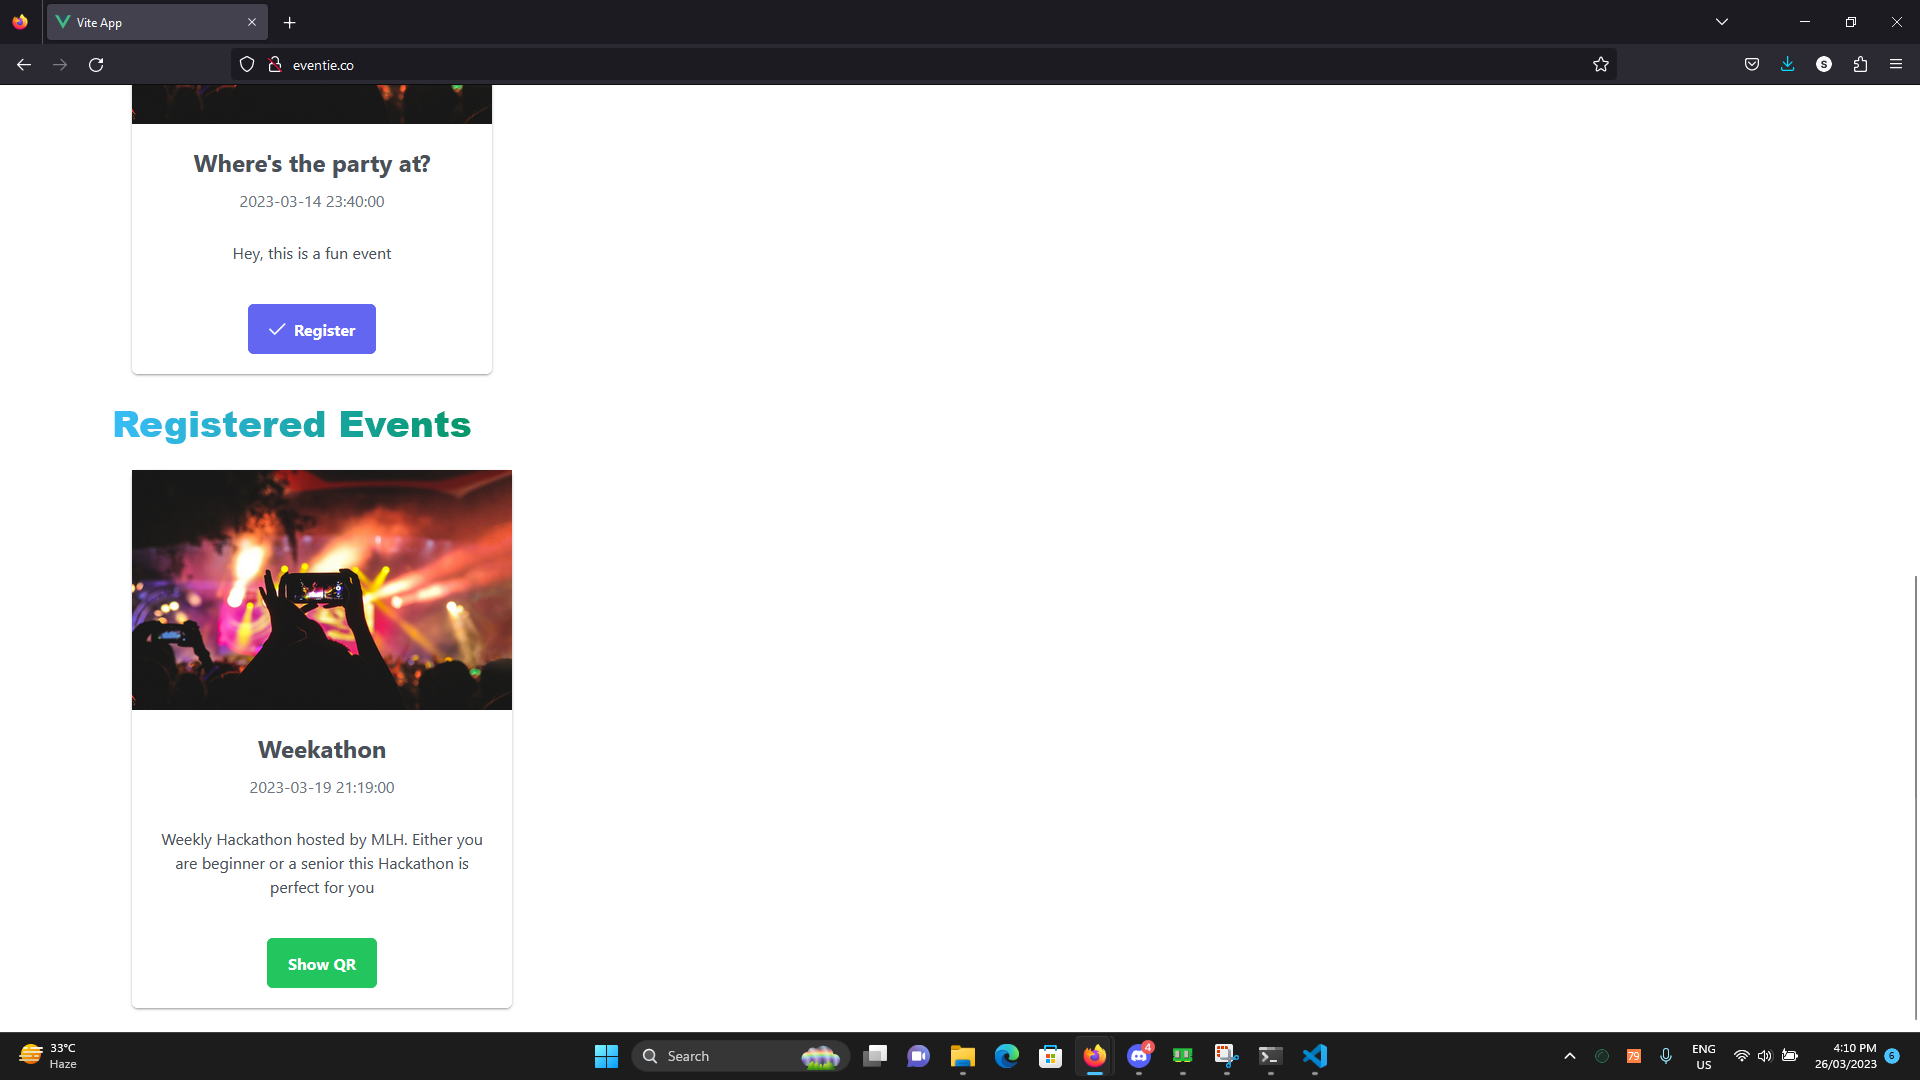This screenshot has width=1920, height=1080.
Task: Expand the list all tabs arrow
Action: tap(1721, 22)
